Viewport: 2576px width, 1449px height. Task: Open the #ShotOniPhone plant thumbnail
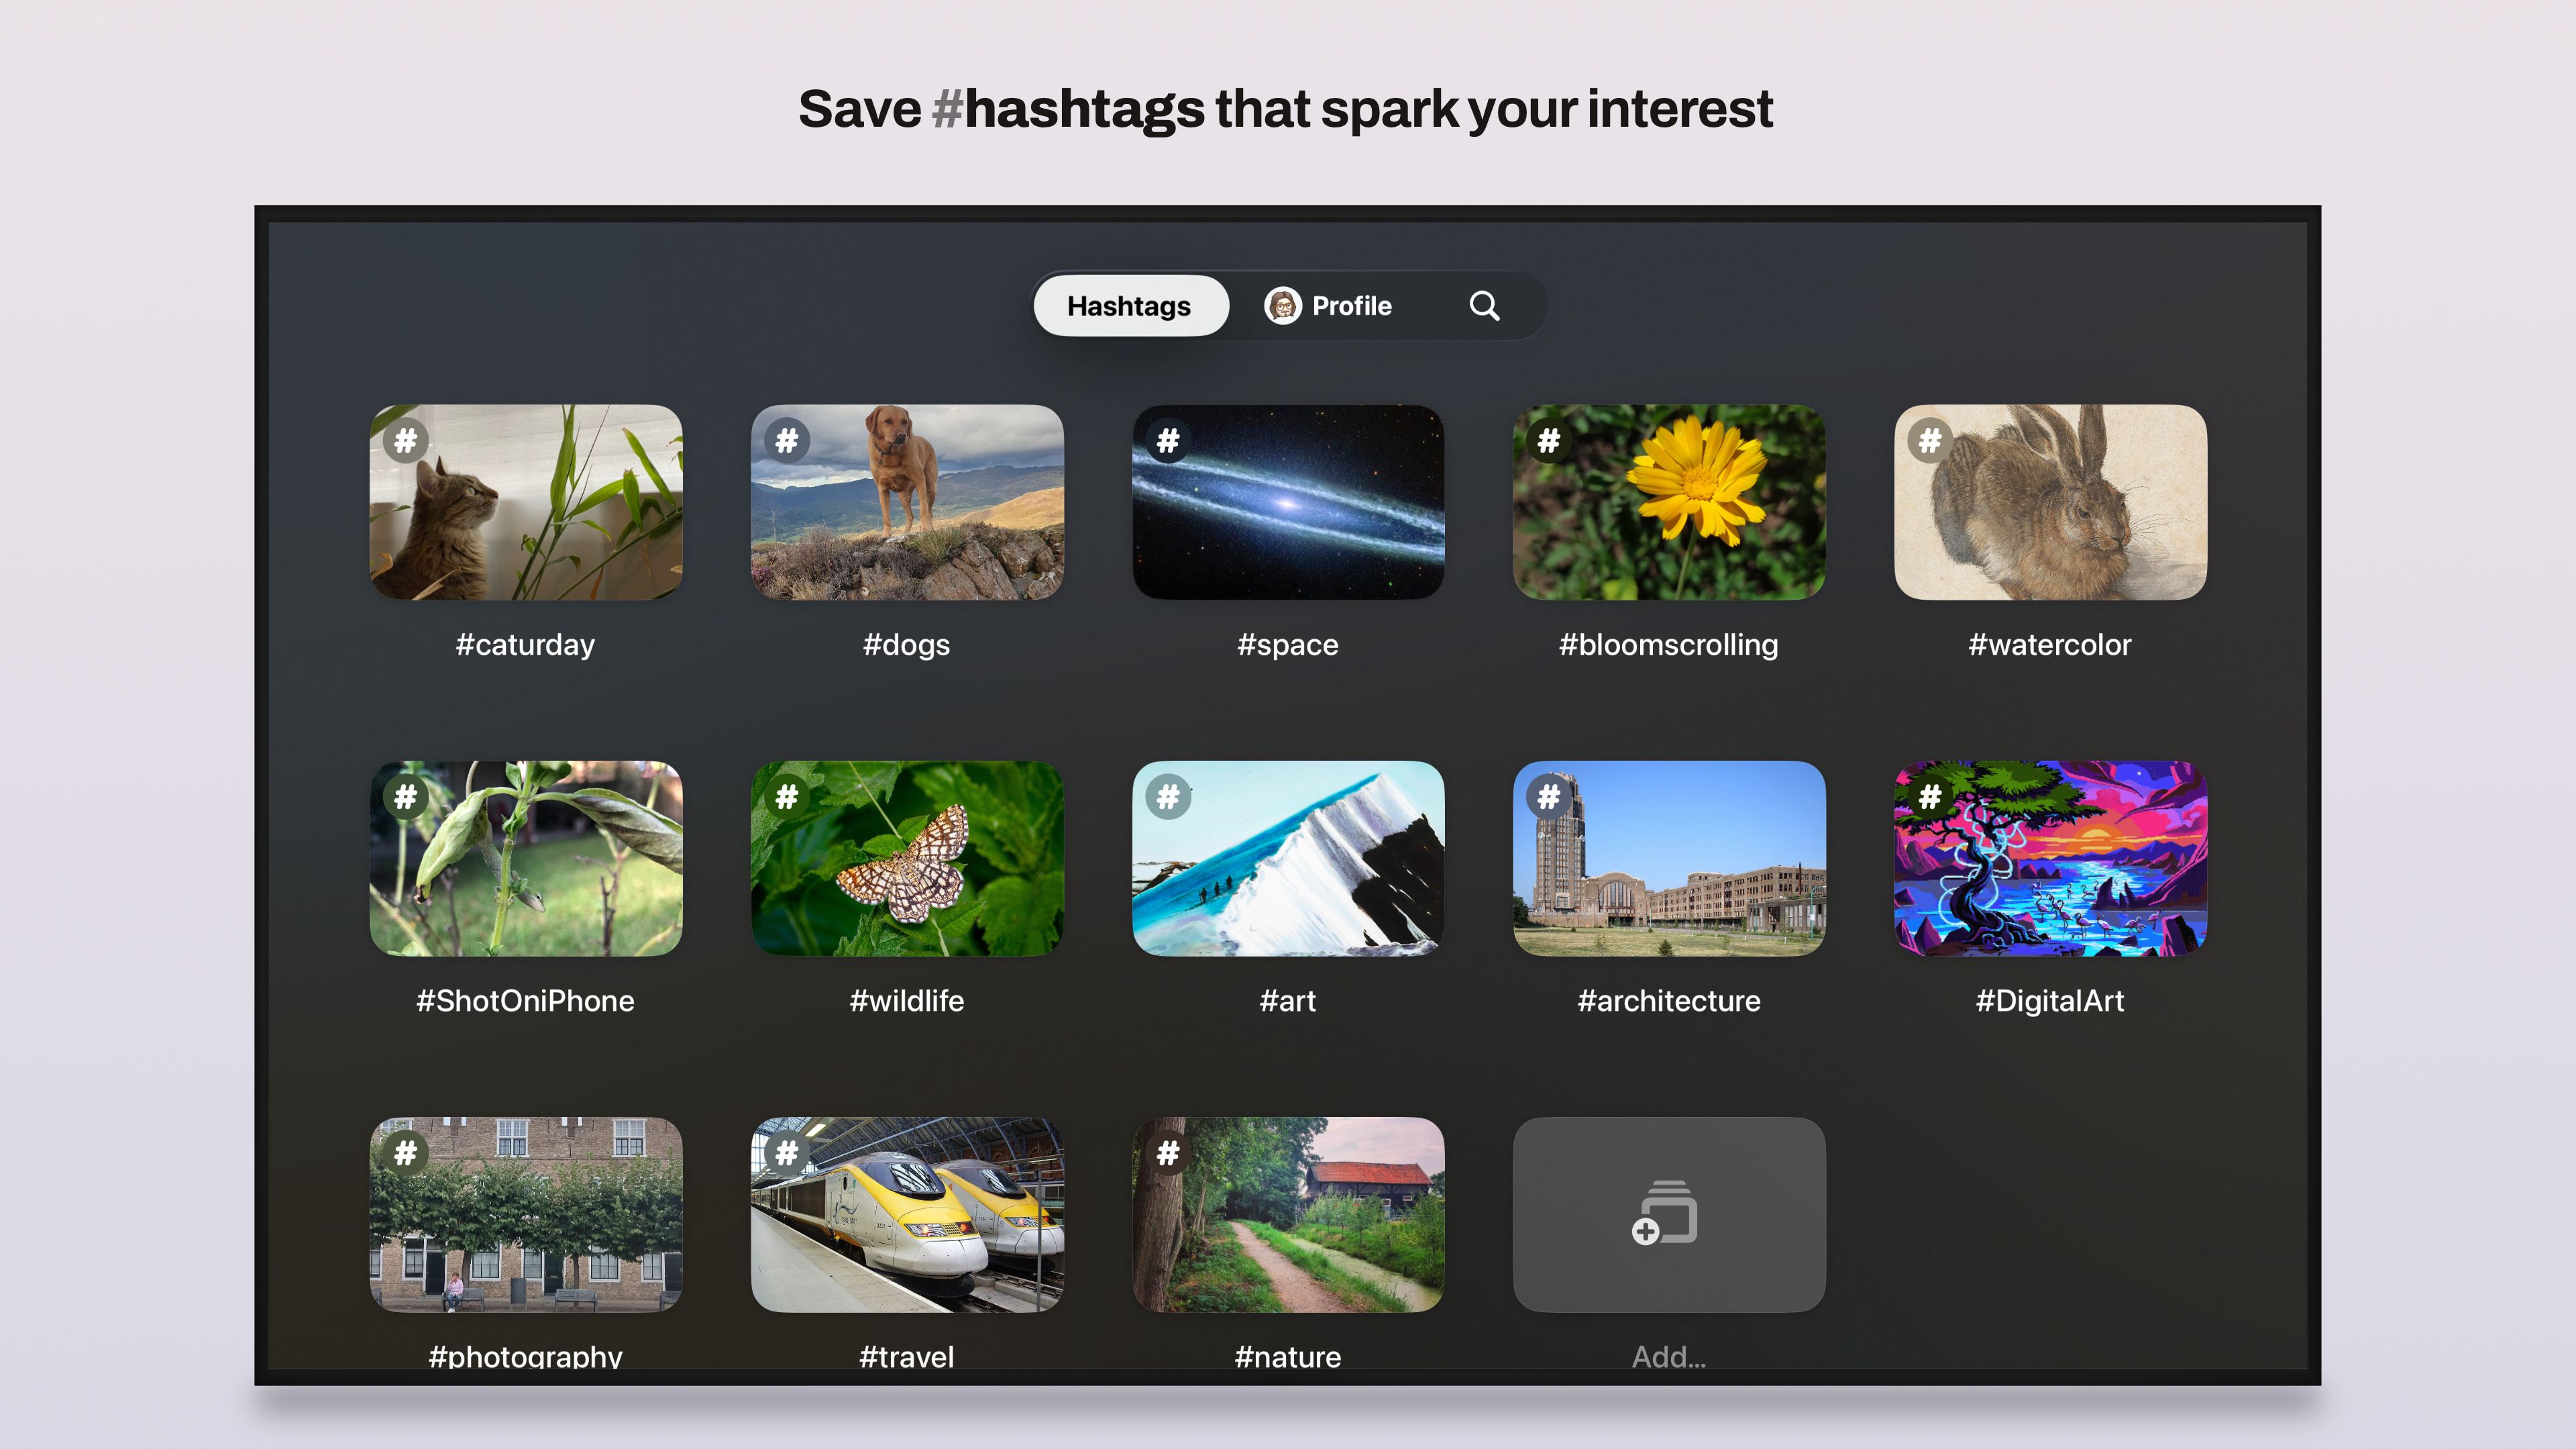(x=526, y=858)
